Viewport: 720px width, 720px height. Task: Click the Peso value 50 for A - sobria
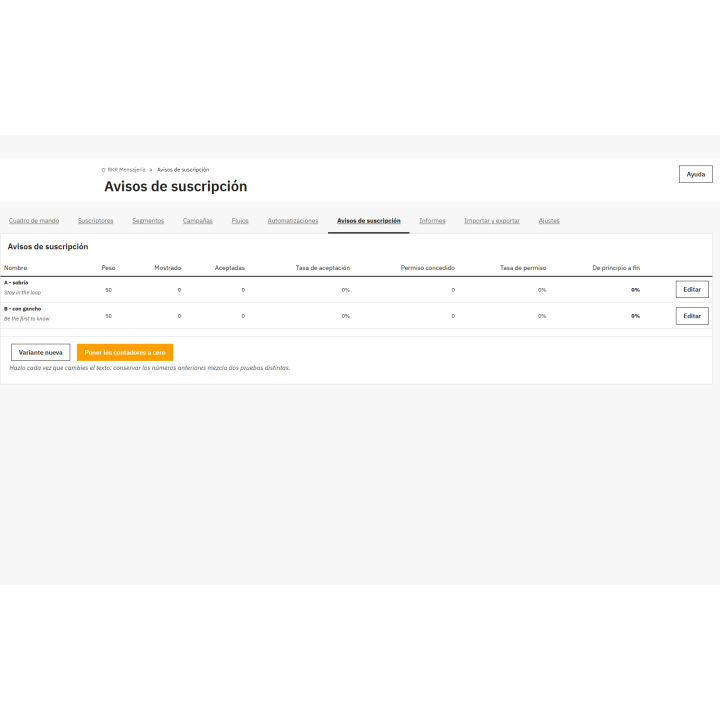click(x=108, y=290)
